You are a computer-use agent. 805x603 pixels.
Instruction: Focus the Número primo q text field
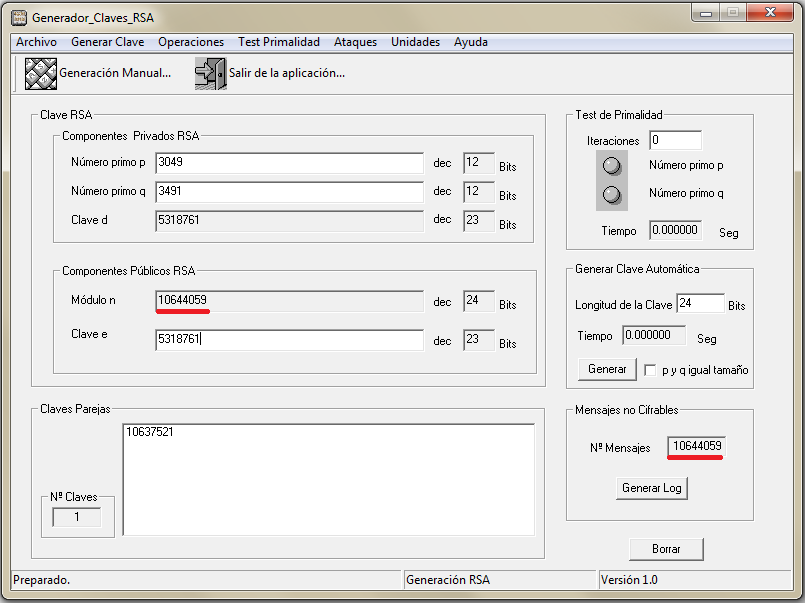289,191
